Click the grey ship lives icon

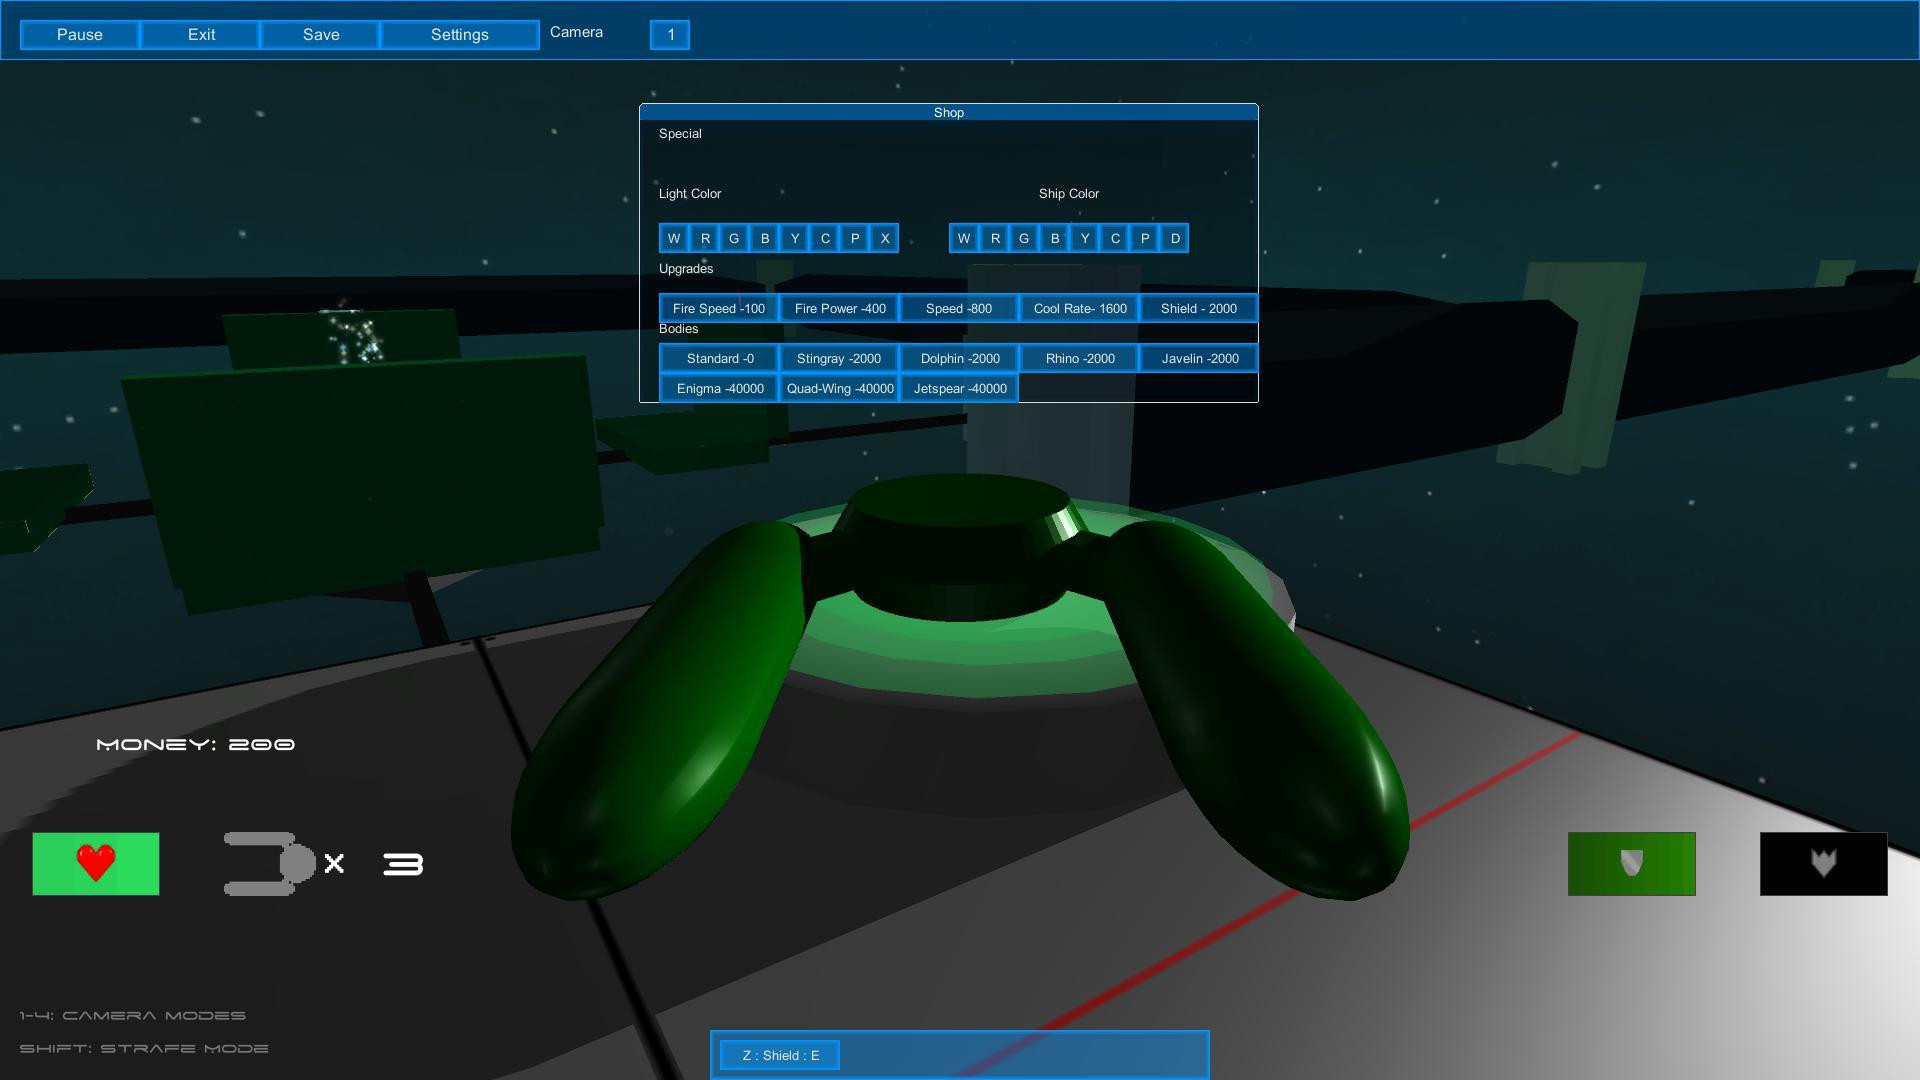click(270, 863)
